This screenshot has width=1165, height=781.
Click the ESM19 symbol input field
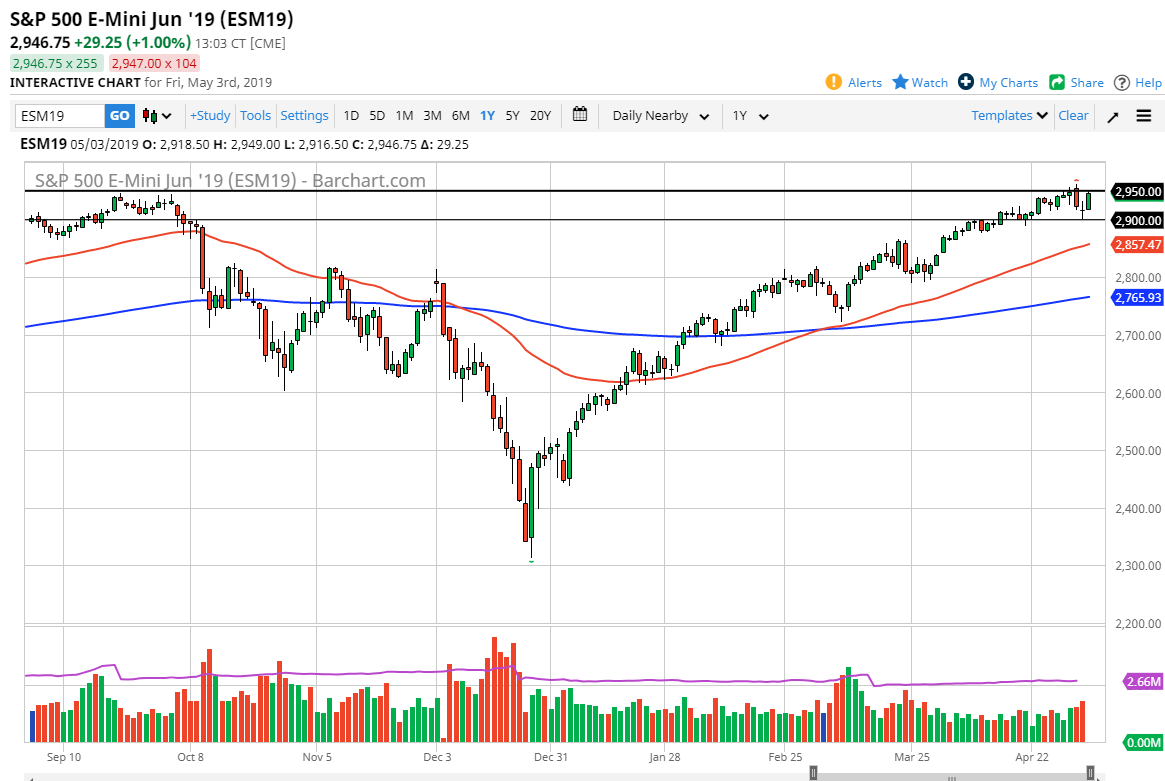click(58, 116)
